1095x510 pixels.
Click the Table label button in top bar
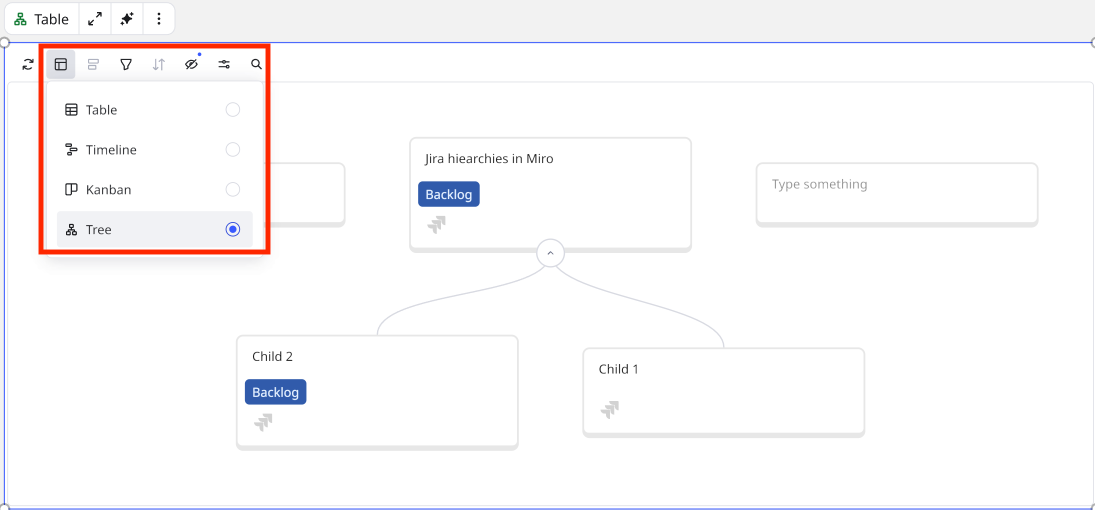tap(42, 19)
